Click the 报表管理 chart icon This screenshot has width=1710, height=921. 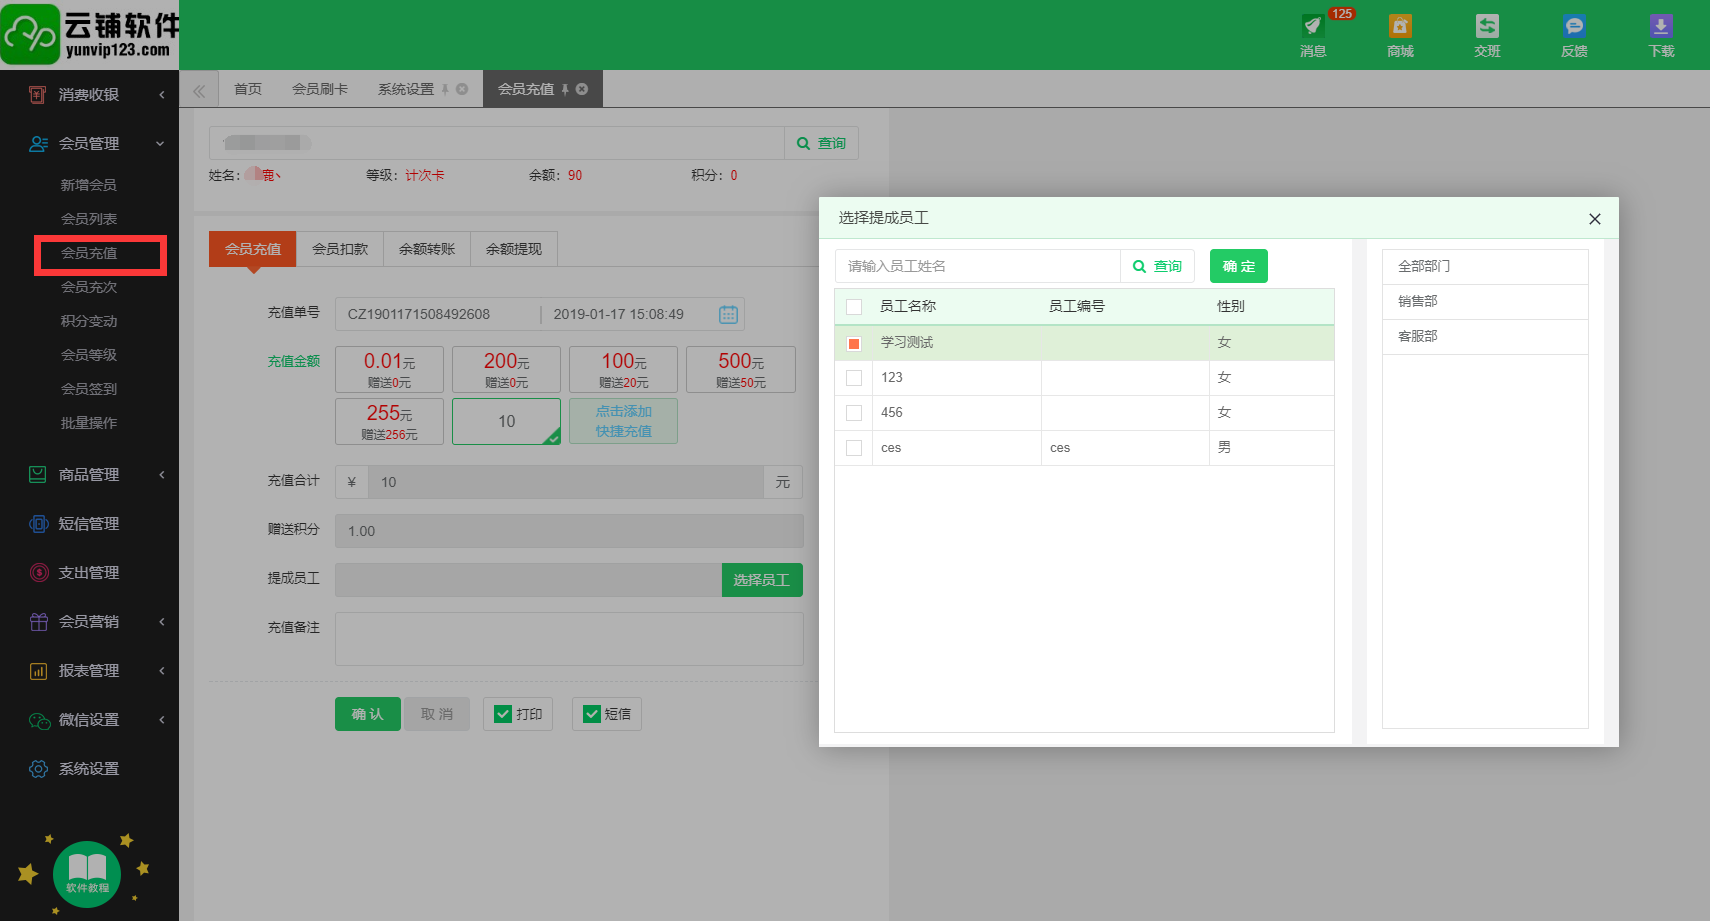click(38, 671)
